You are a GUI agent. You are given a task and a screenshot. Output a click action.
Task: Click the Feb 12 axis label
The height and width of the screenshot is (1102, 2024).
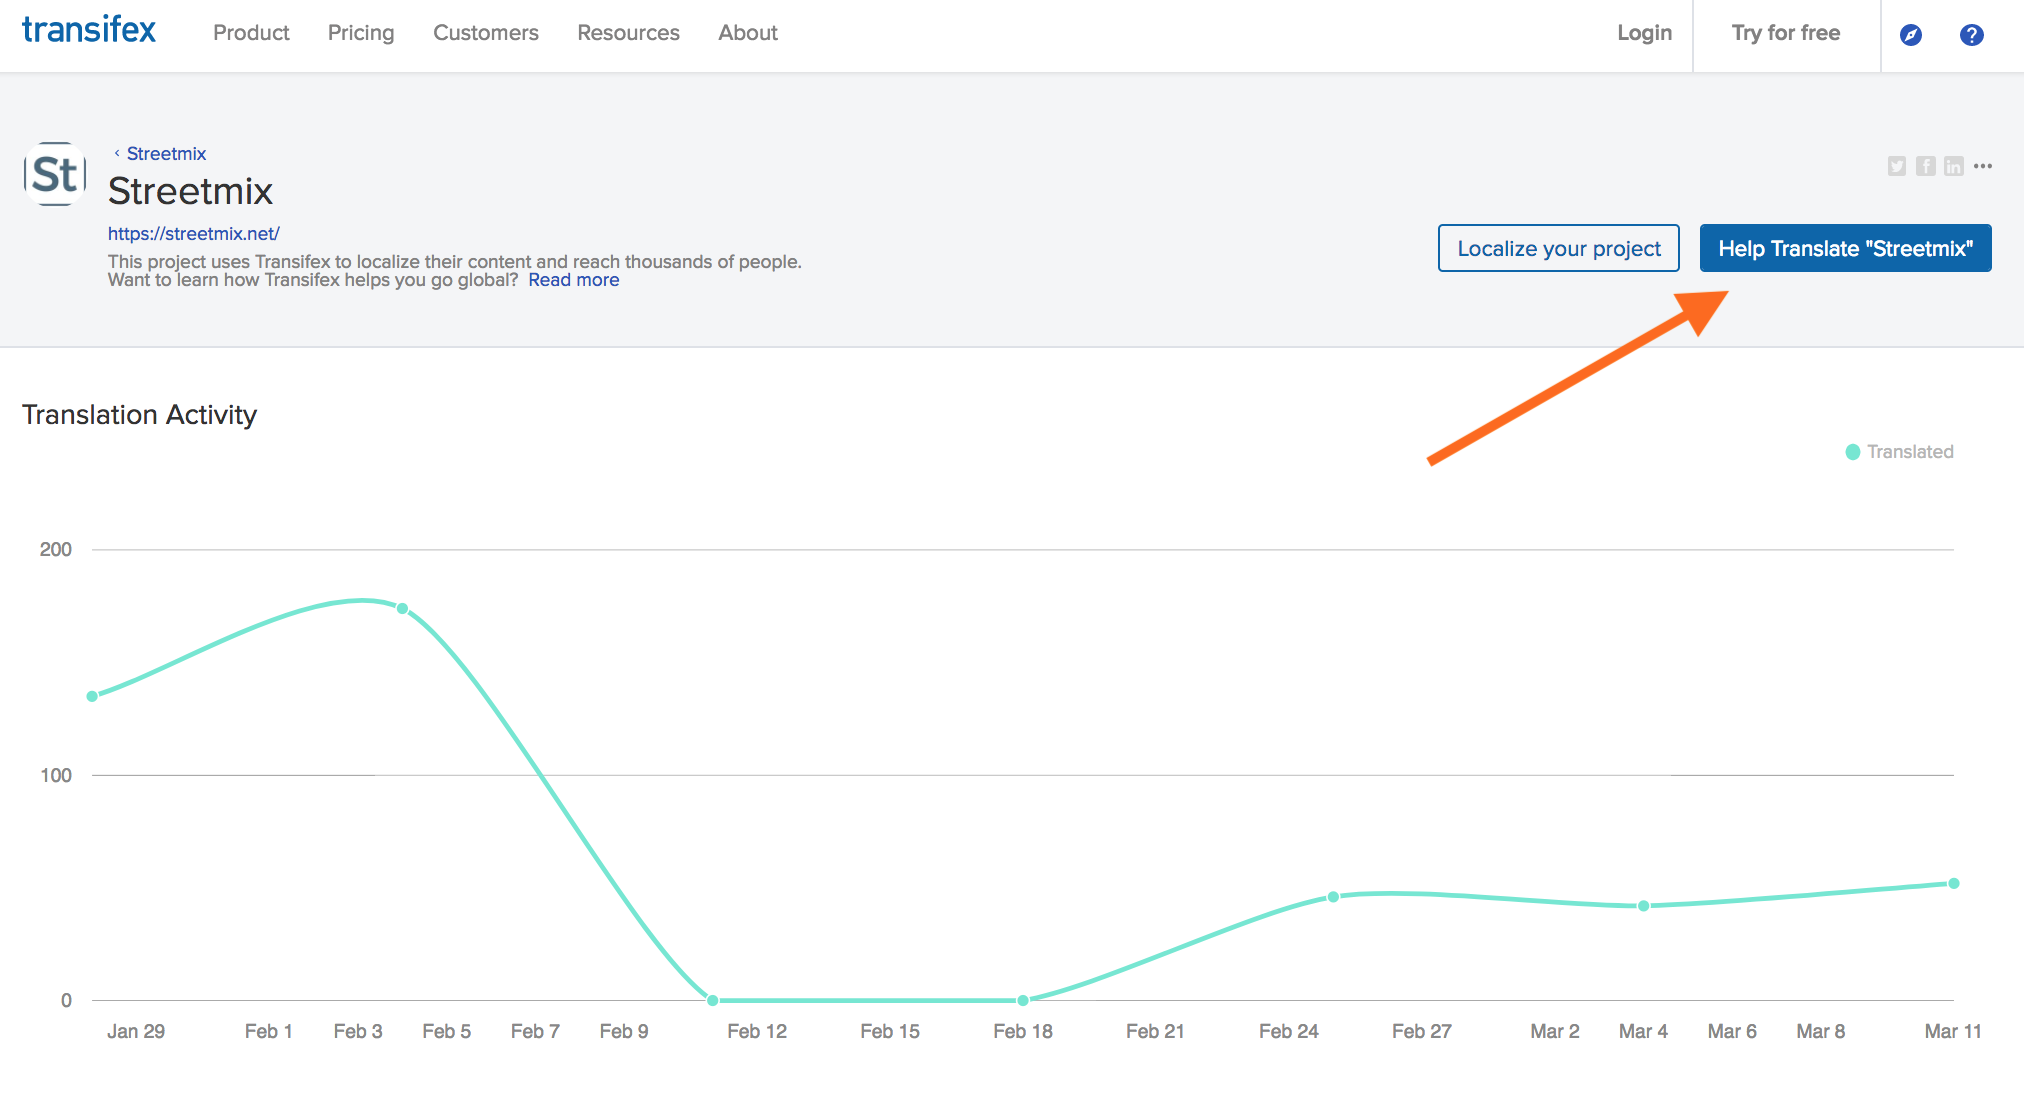757,1031
